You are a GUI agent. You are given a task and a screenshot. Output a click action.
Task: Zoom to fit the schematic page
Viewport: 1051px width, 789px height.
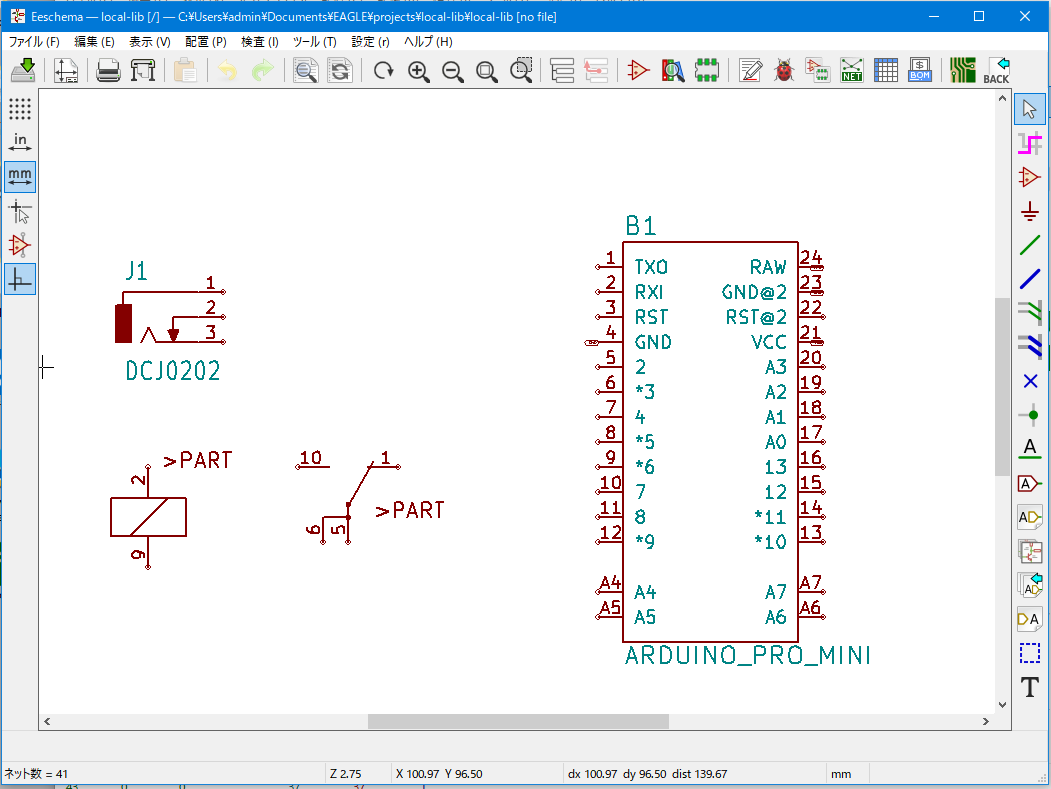[x=487, y=70]
